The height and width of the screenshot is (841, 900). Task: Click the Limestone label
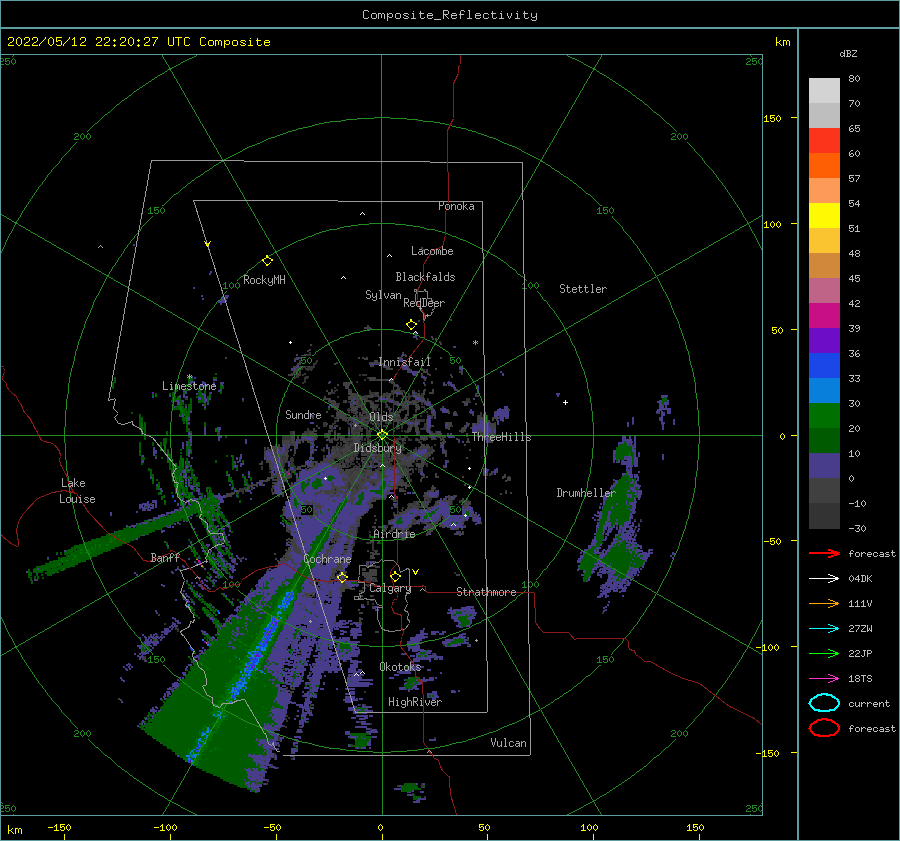(189, 386)
